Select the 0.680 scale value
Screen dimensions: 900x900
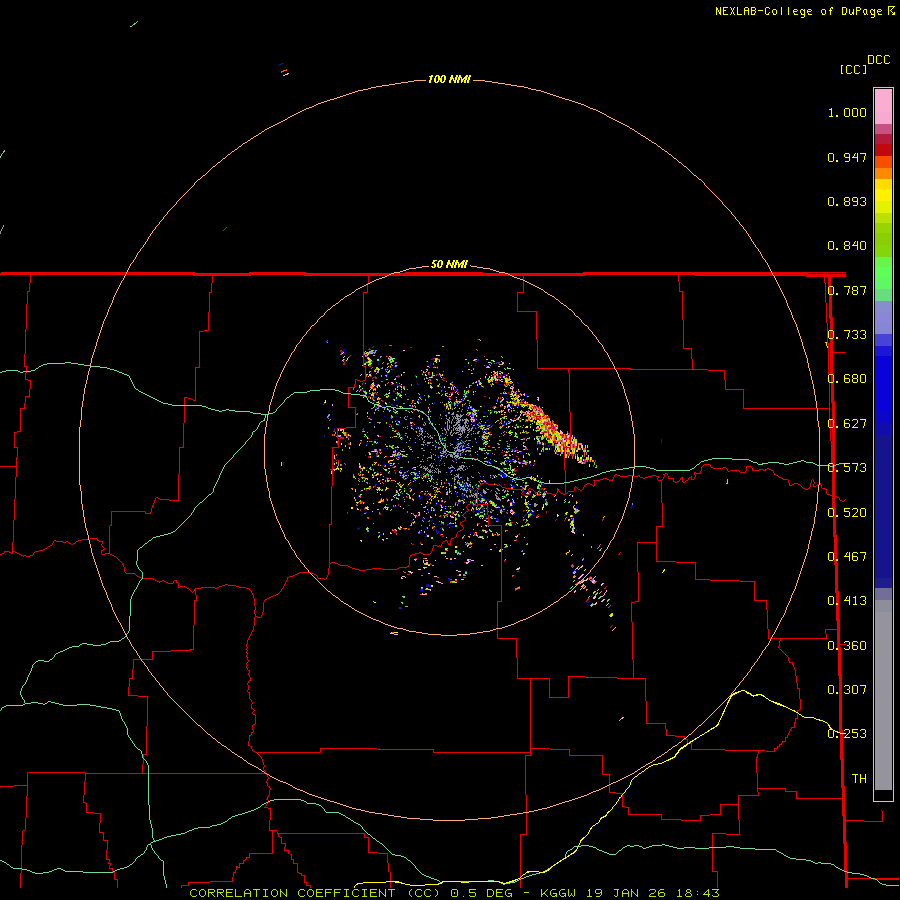847,379
